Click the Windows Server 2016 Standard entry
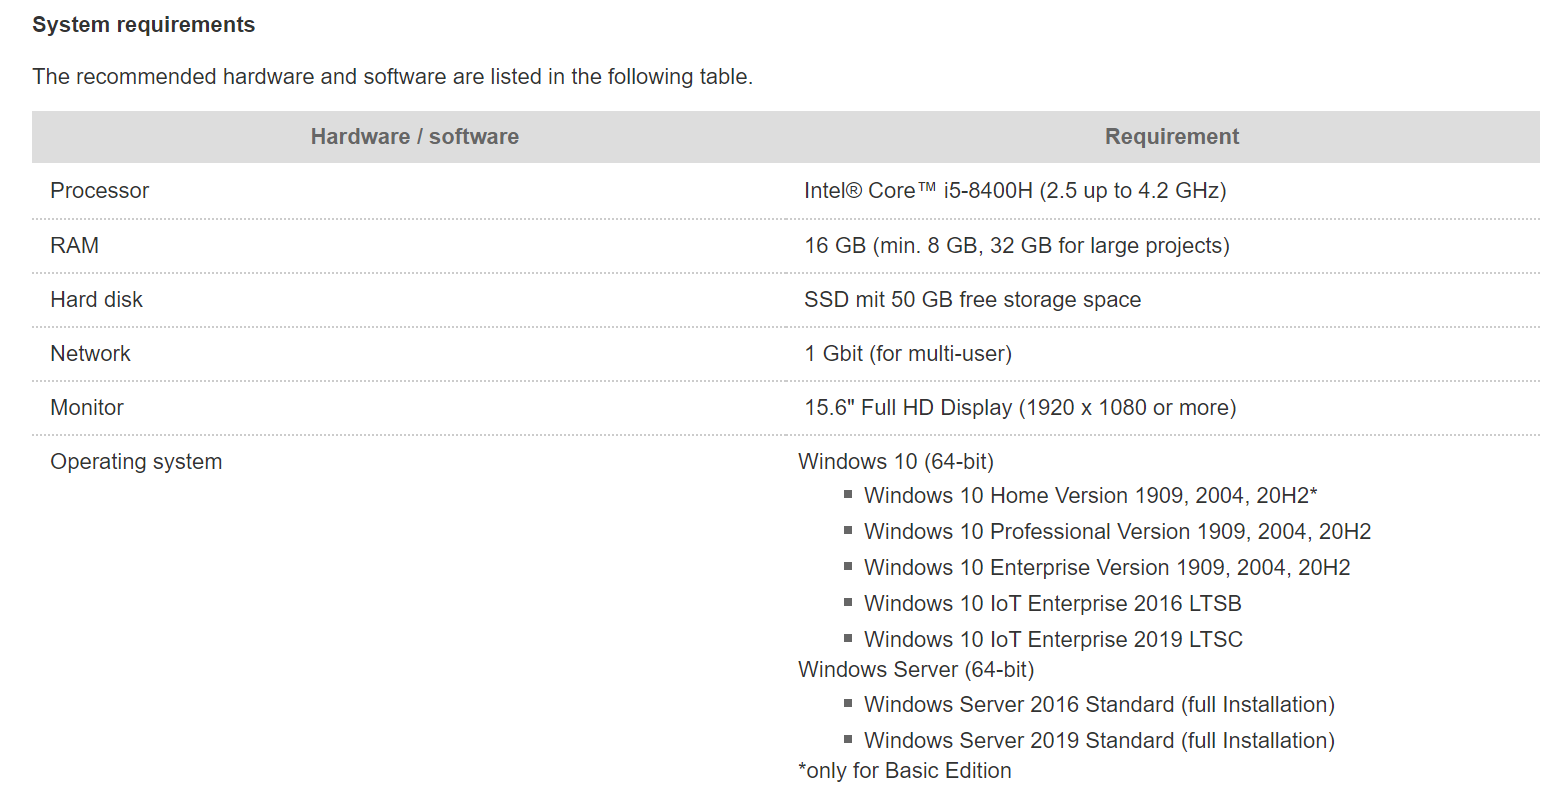Screen dimensions: 1541x797 1099,705
